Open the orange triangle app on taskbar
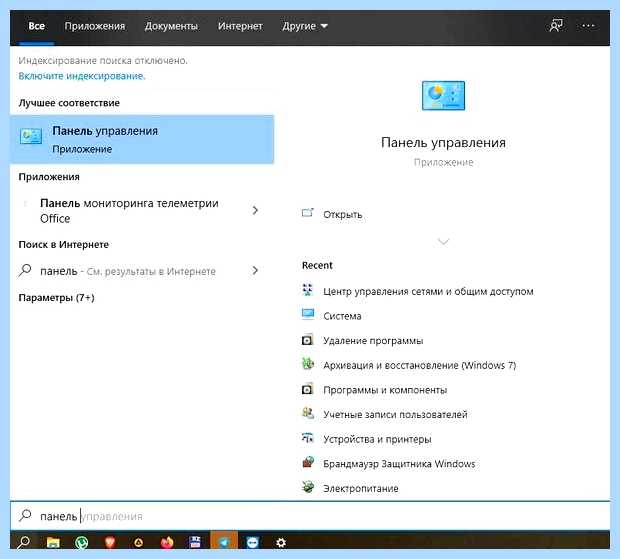Screen dimensions: 620x559 (x=138, y=542)
